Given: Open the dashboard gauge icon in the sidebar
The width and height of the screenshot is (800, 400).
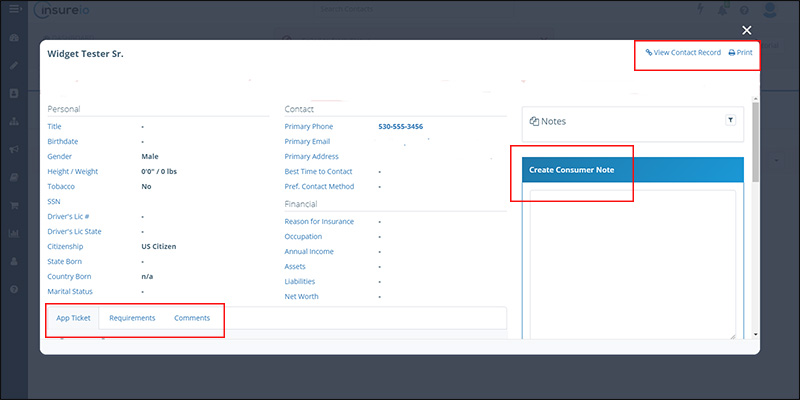Looking at the screenshot, I should point(14,38).
